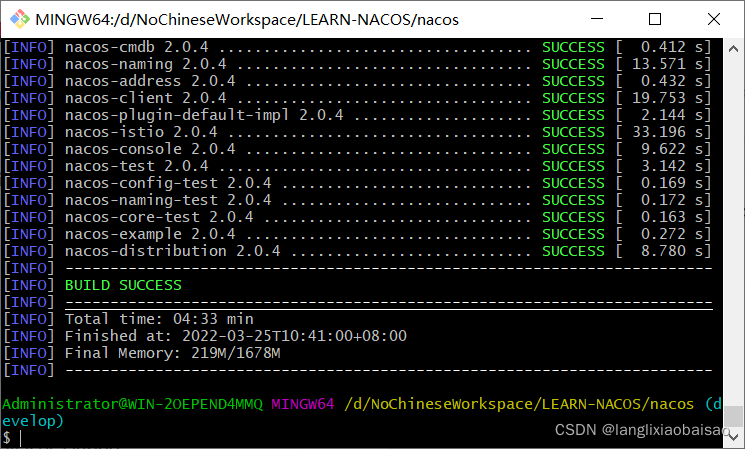Minimize the MINGW64 terminal window
This screenshot has width=745, height=449.
(597, 19)
